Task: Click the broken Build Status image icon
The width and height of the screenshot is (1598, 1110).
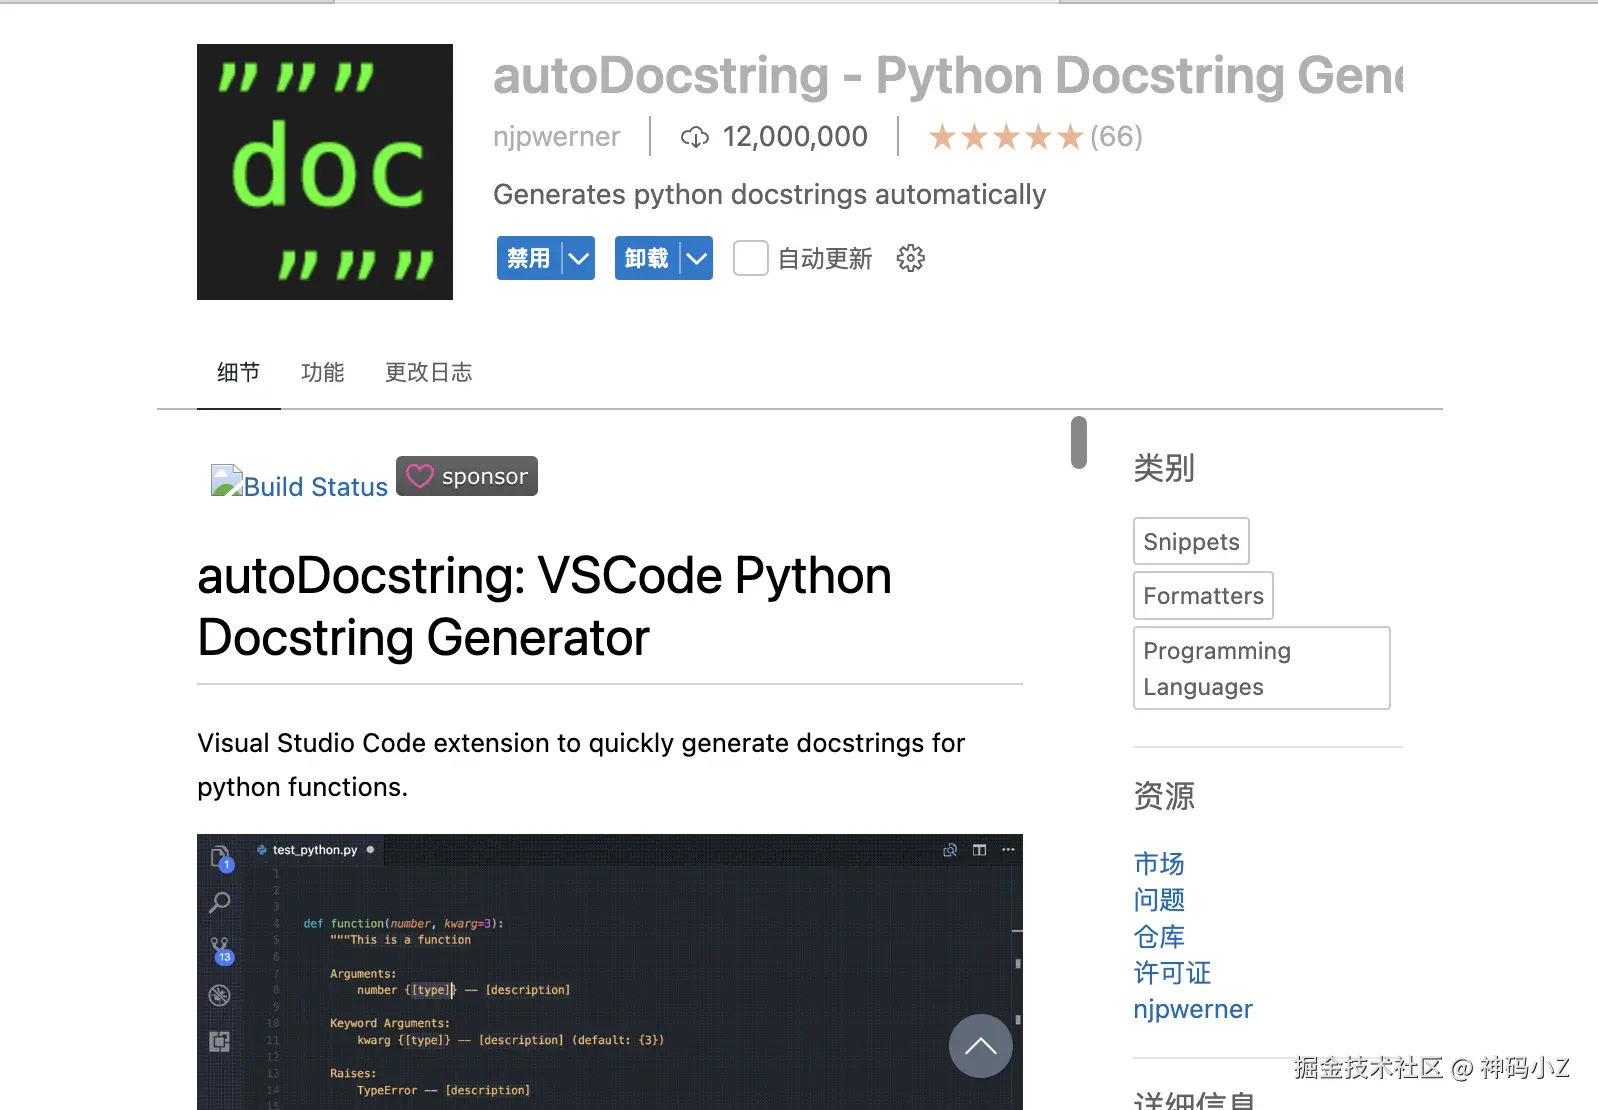Action: click(x=227, y=481)
